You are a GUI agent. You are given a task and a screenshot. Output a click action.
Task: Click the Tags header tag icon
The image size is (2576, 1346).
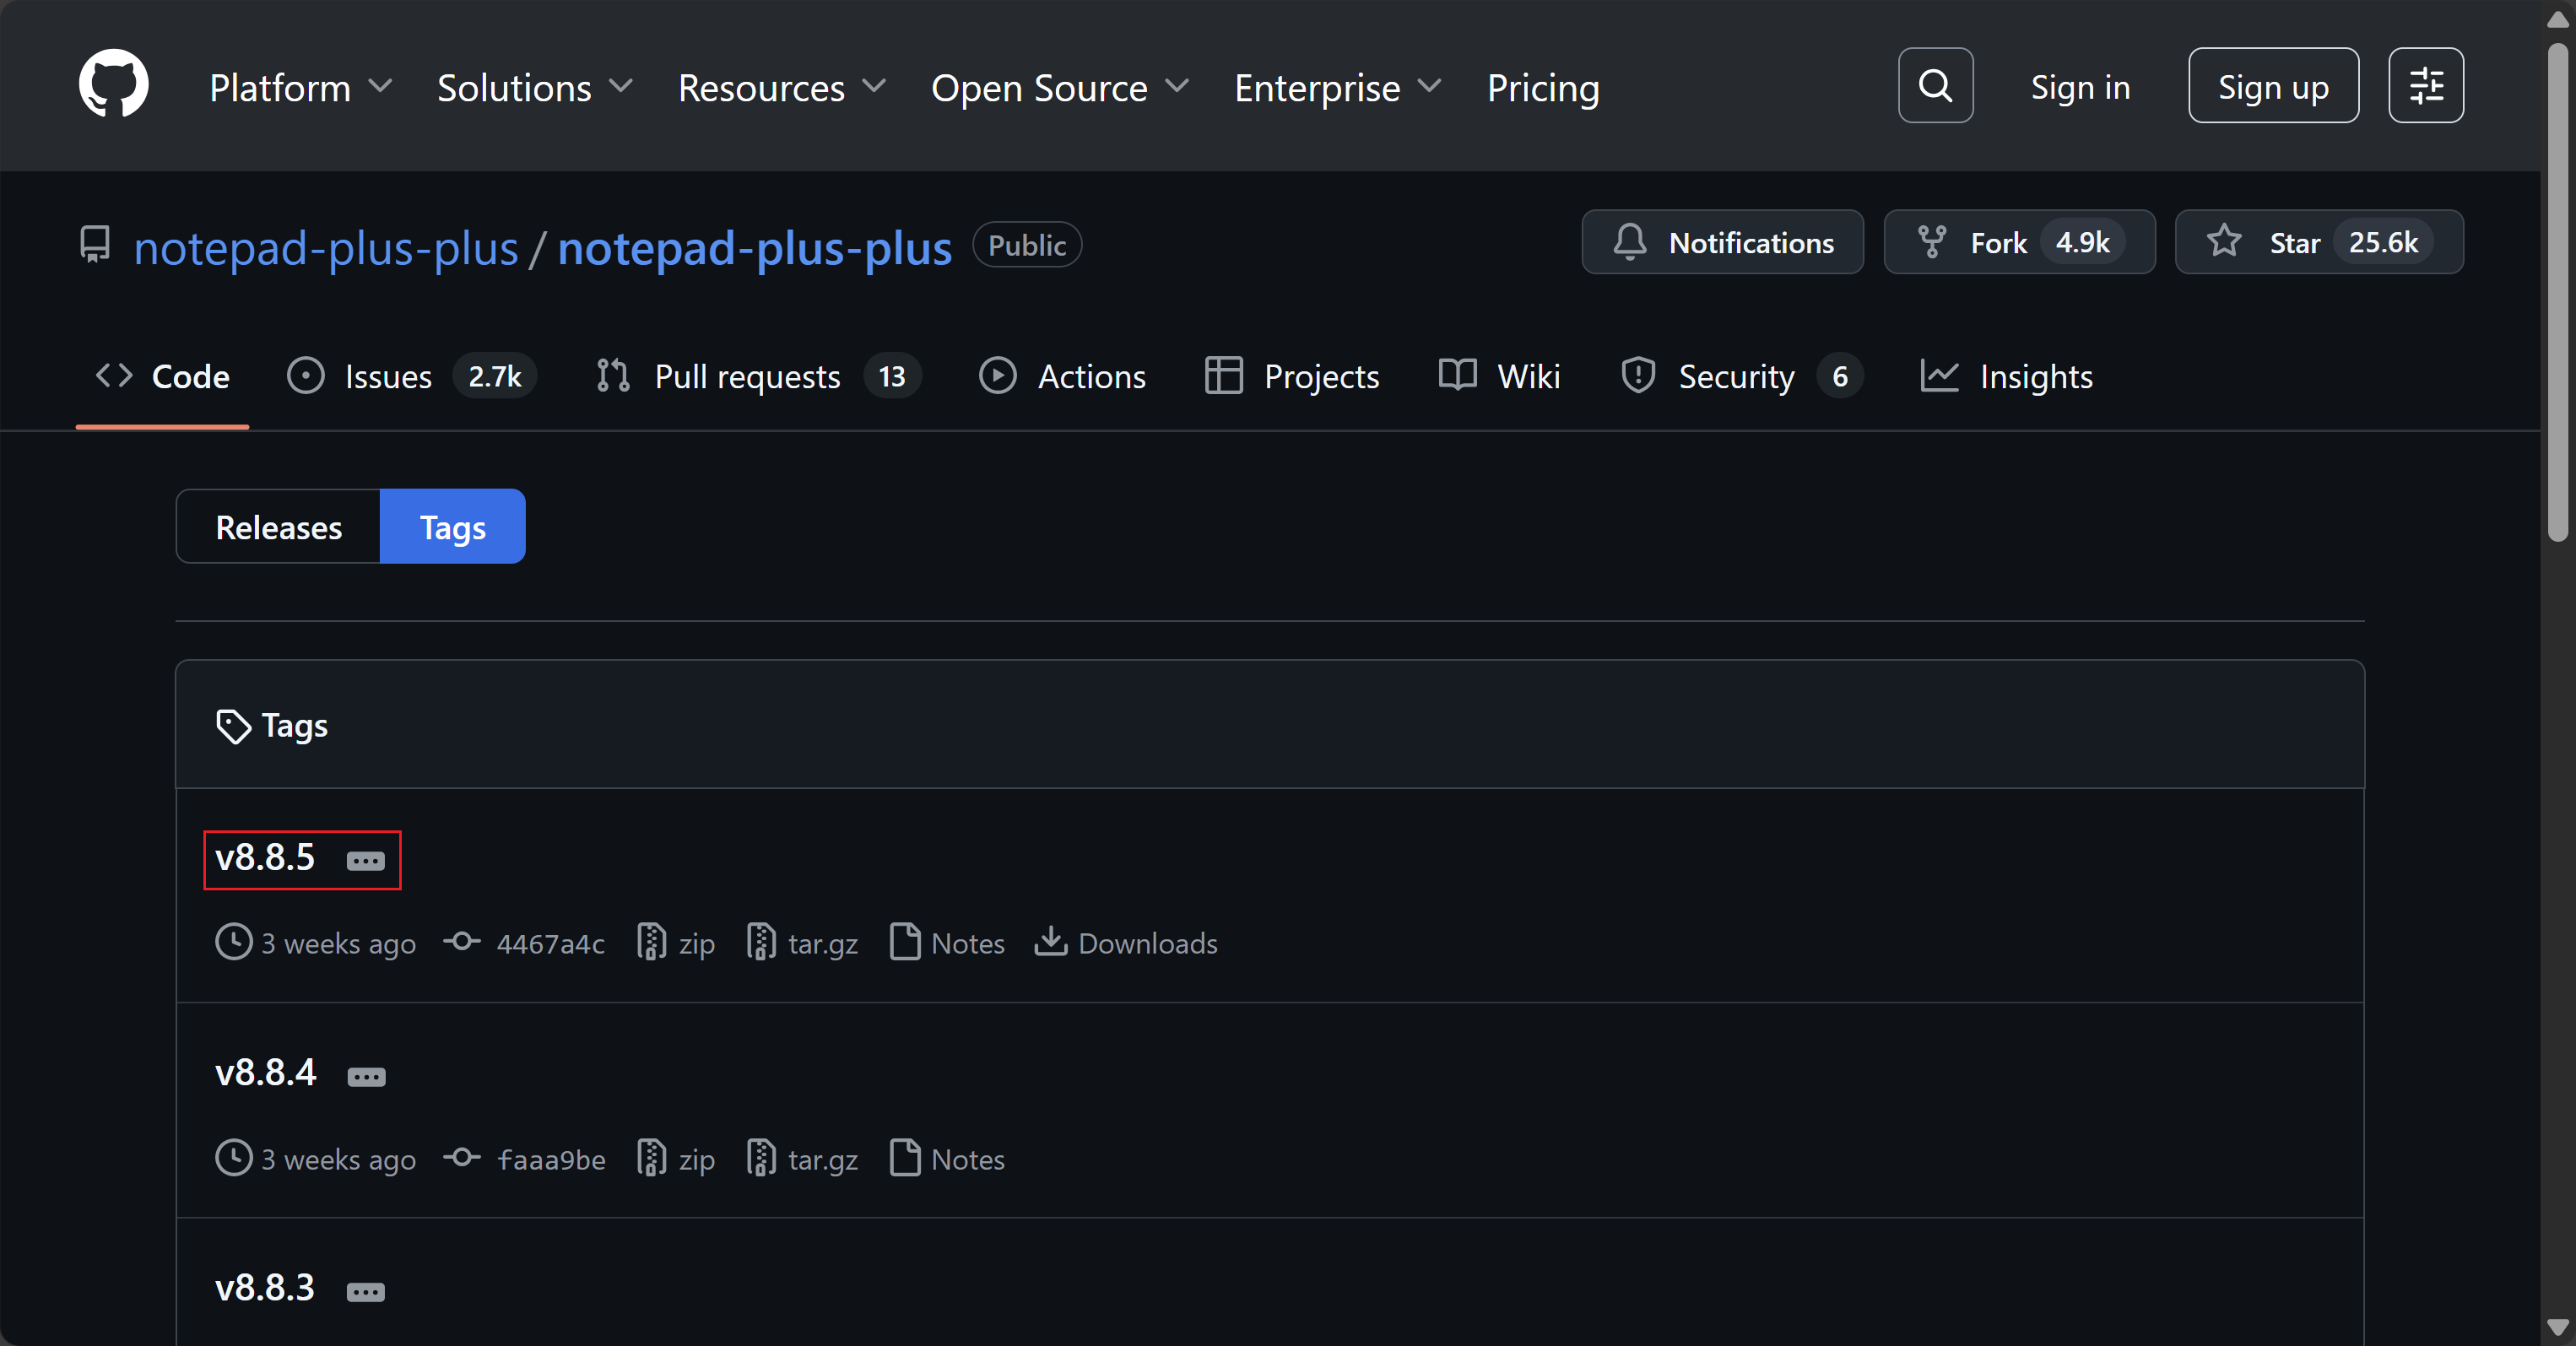(x=233, y=726)
